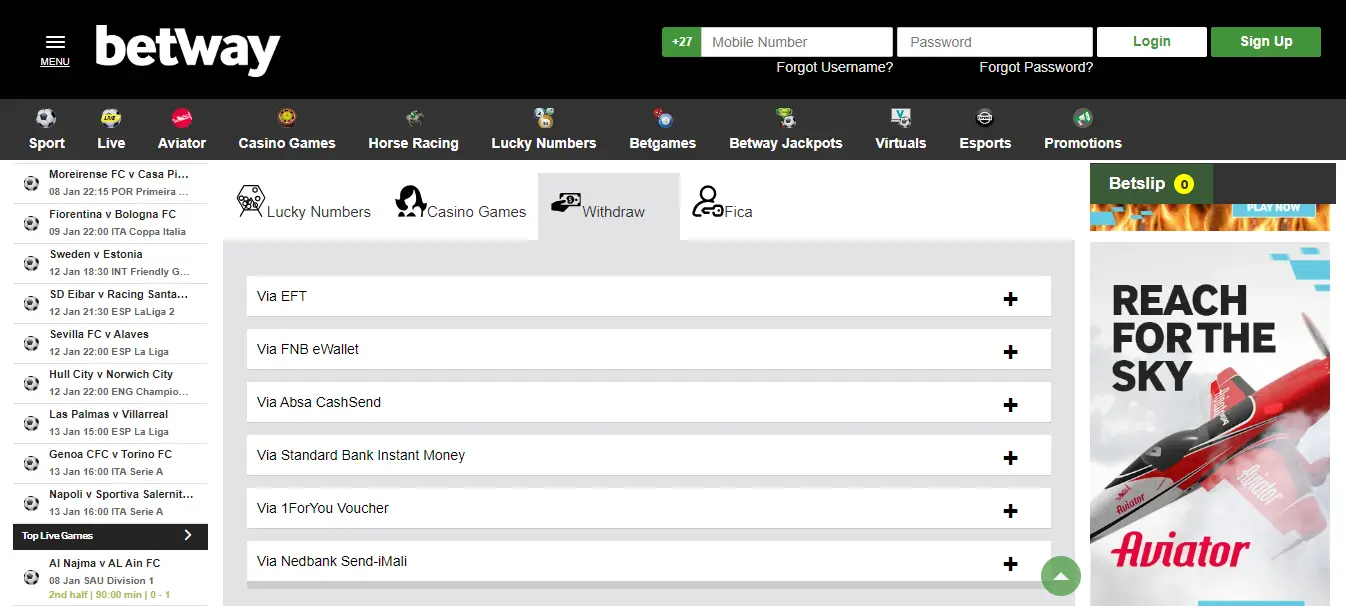Open the Aviator Reach For The Sky banner
This screenshot has height=606, width=1346.
pyautogui.click(x=1209, y=420)
